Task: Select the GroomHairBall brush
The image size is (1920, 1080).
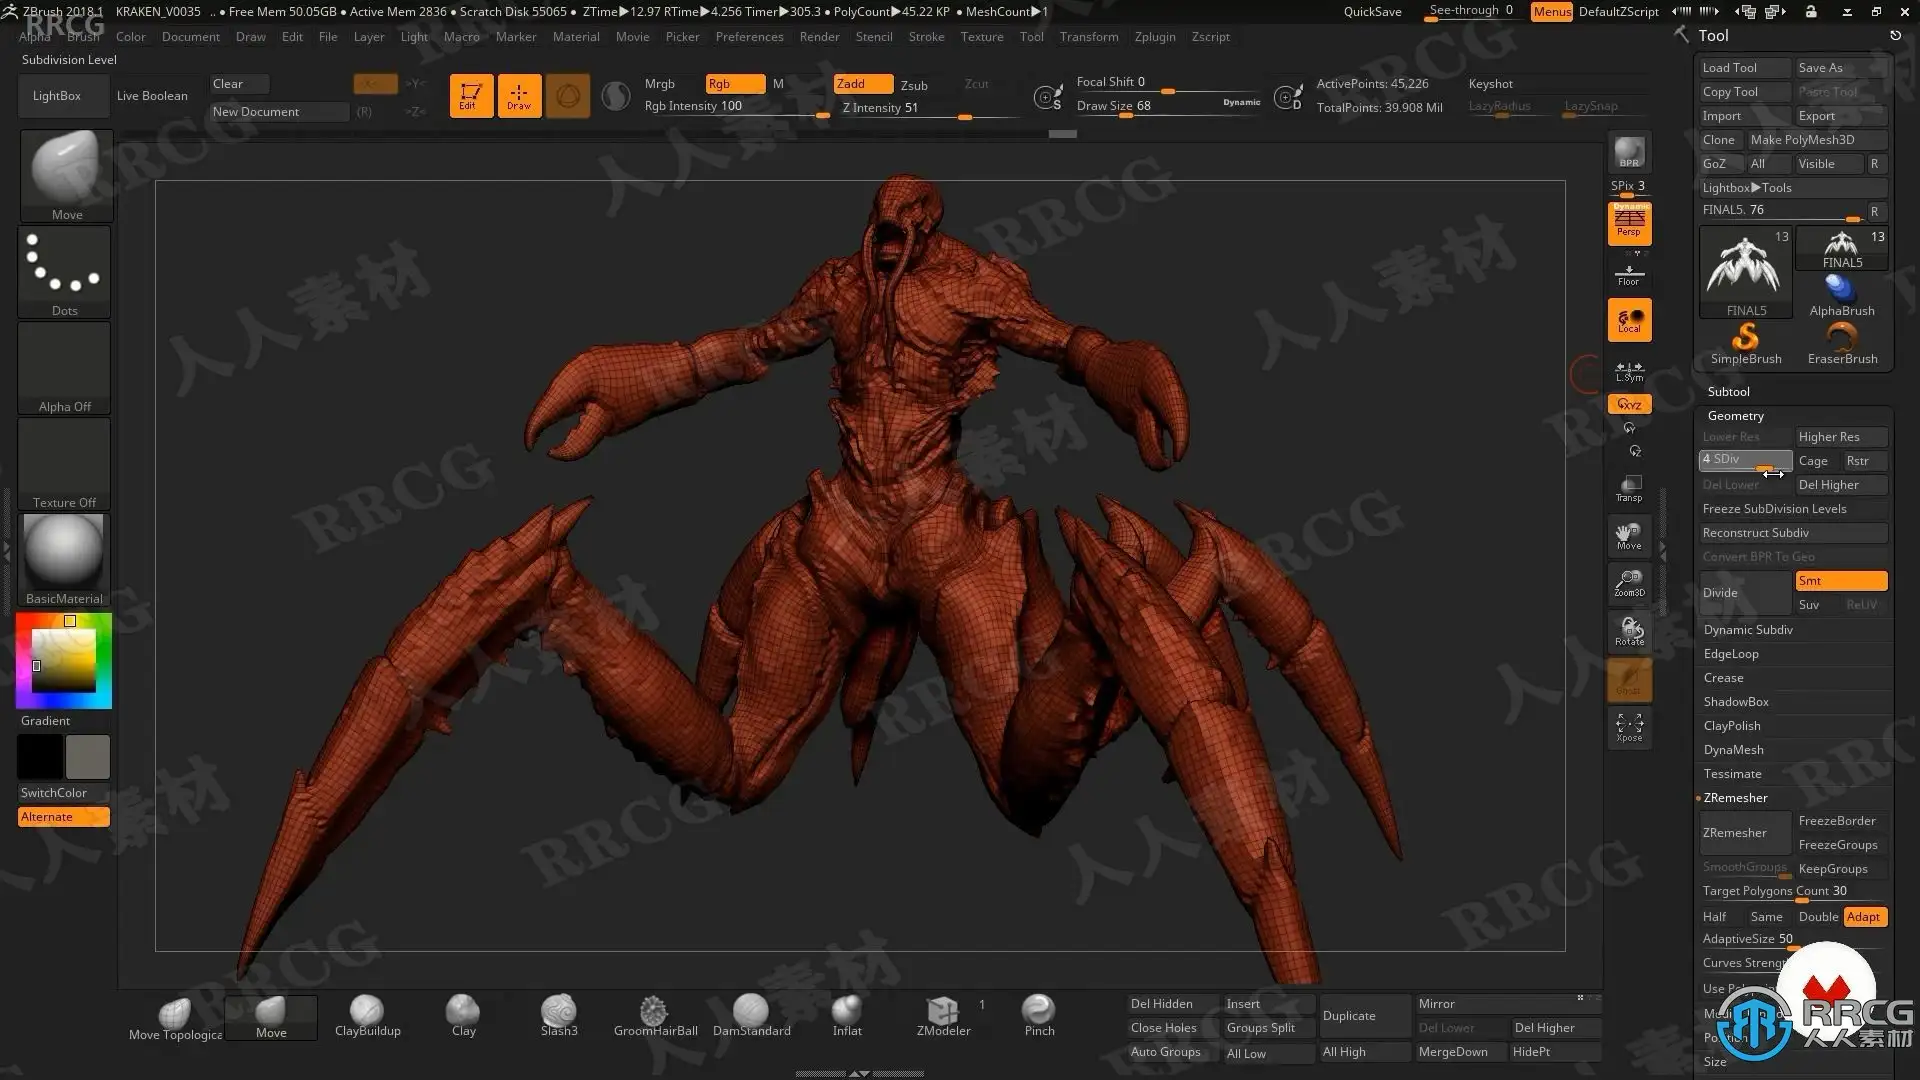Action: 655,1017
